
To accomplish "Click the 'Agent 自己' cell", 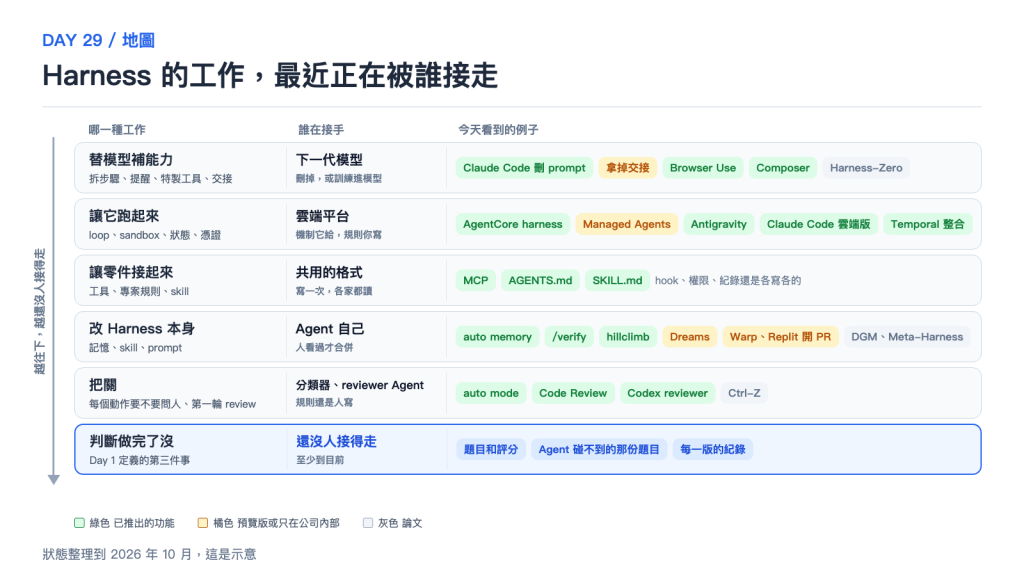I will point(330,328).
